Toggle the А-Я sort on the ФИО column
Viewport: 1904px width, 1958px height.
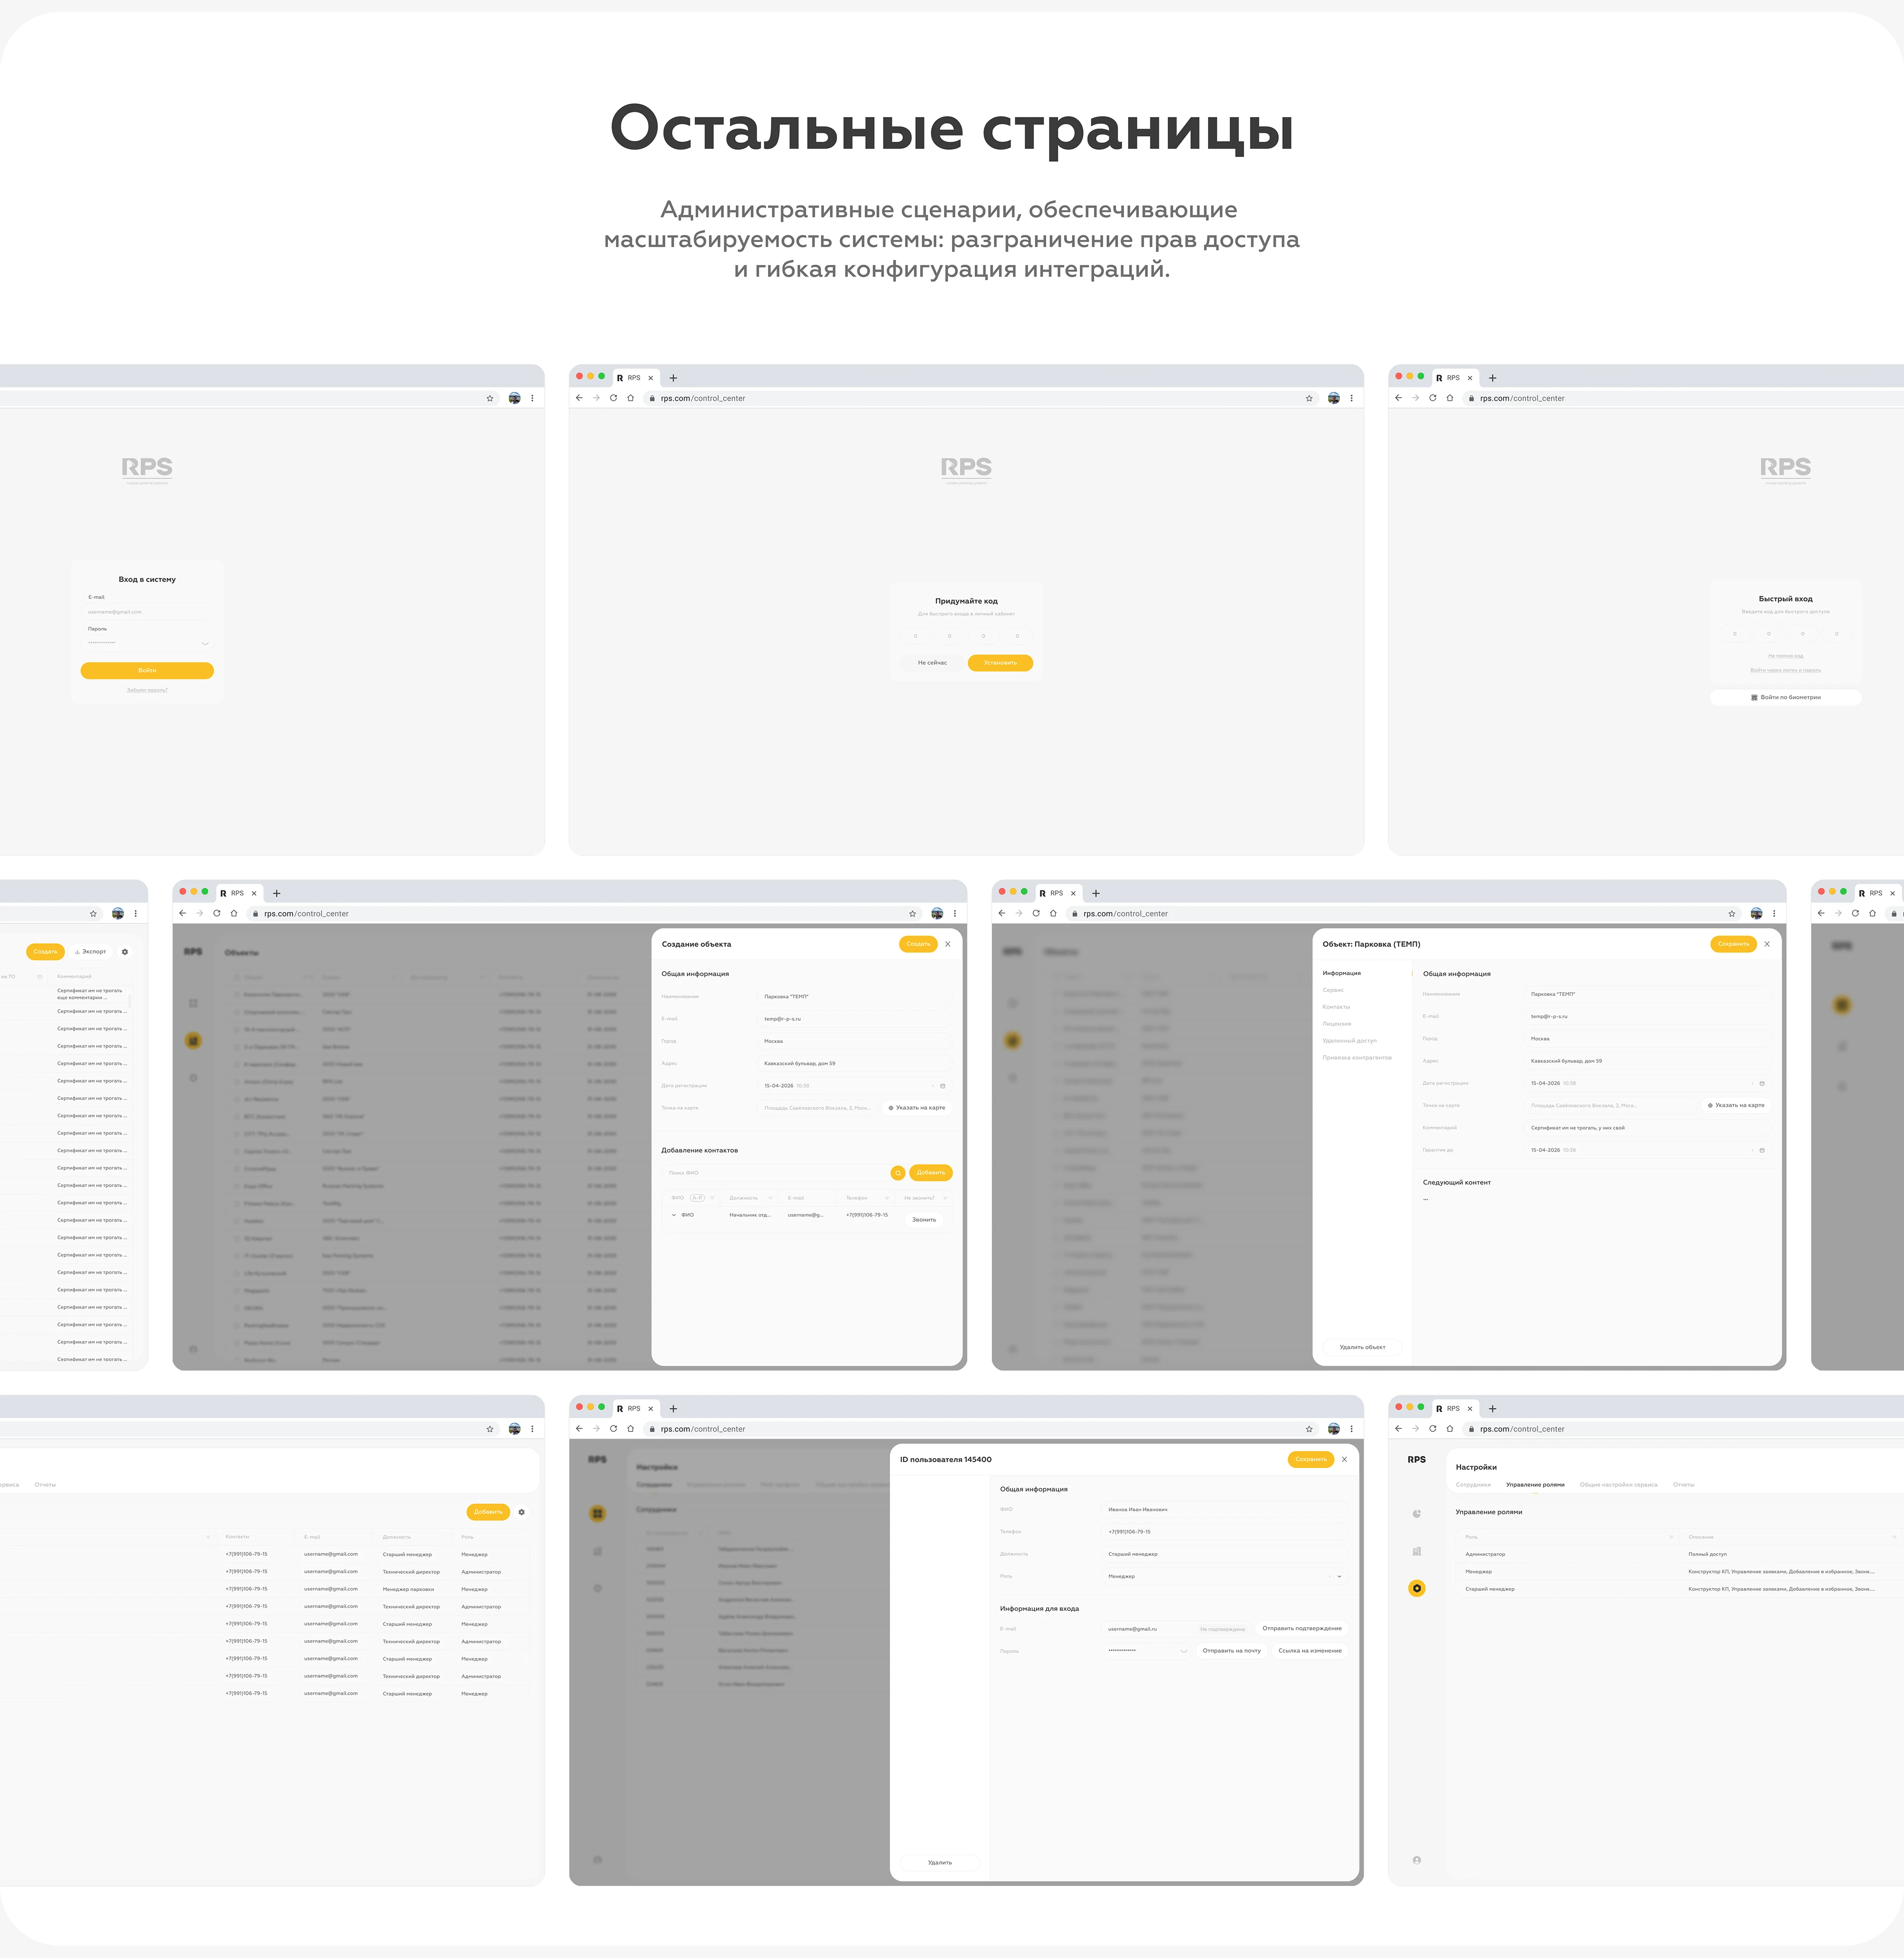[x=697, y=1198]
